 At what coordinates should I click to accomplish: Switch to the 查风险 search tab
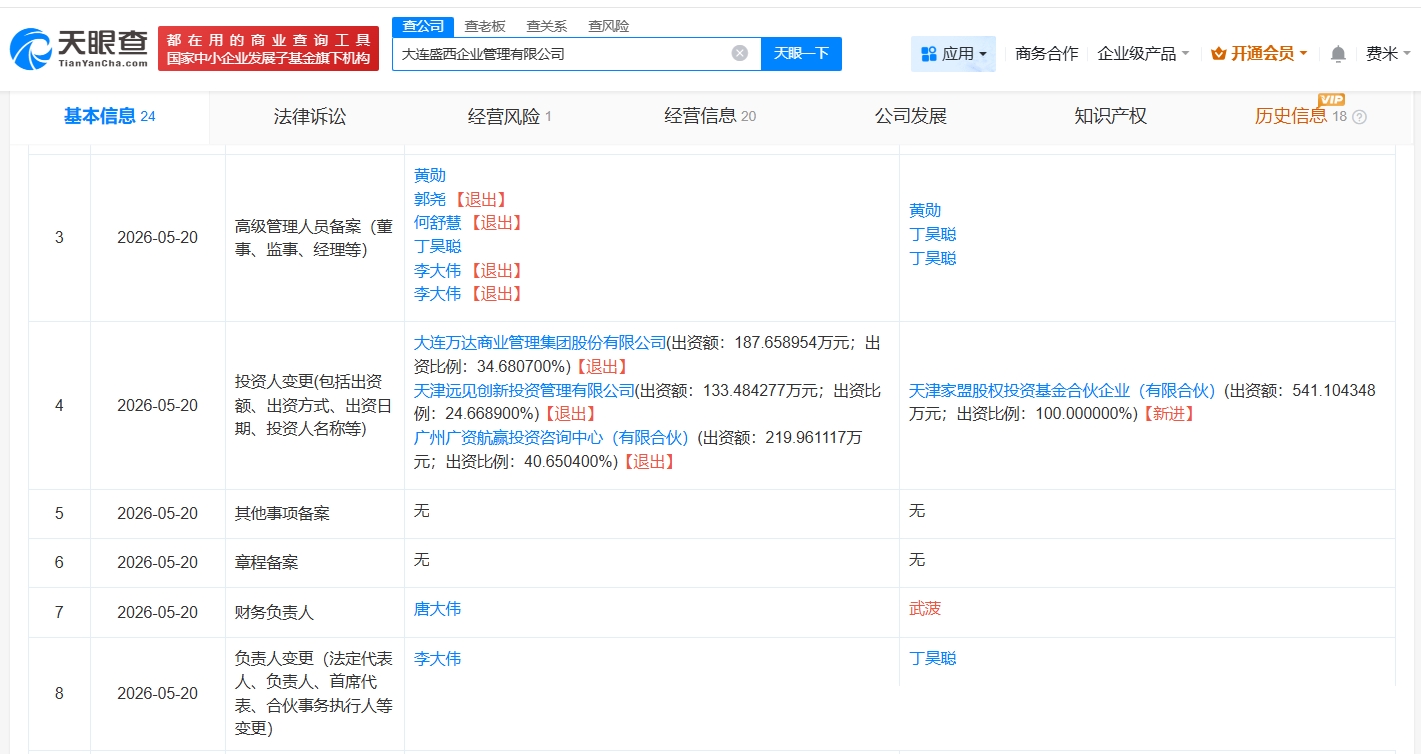[608, 26]
